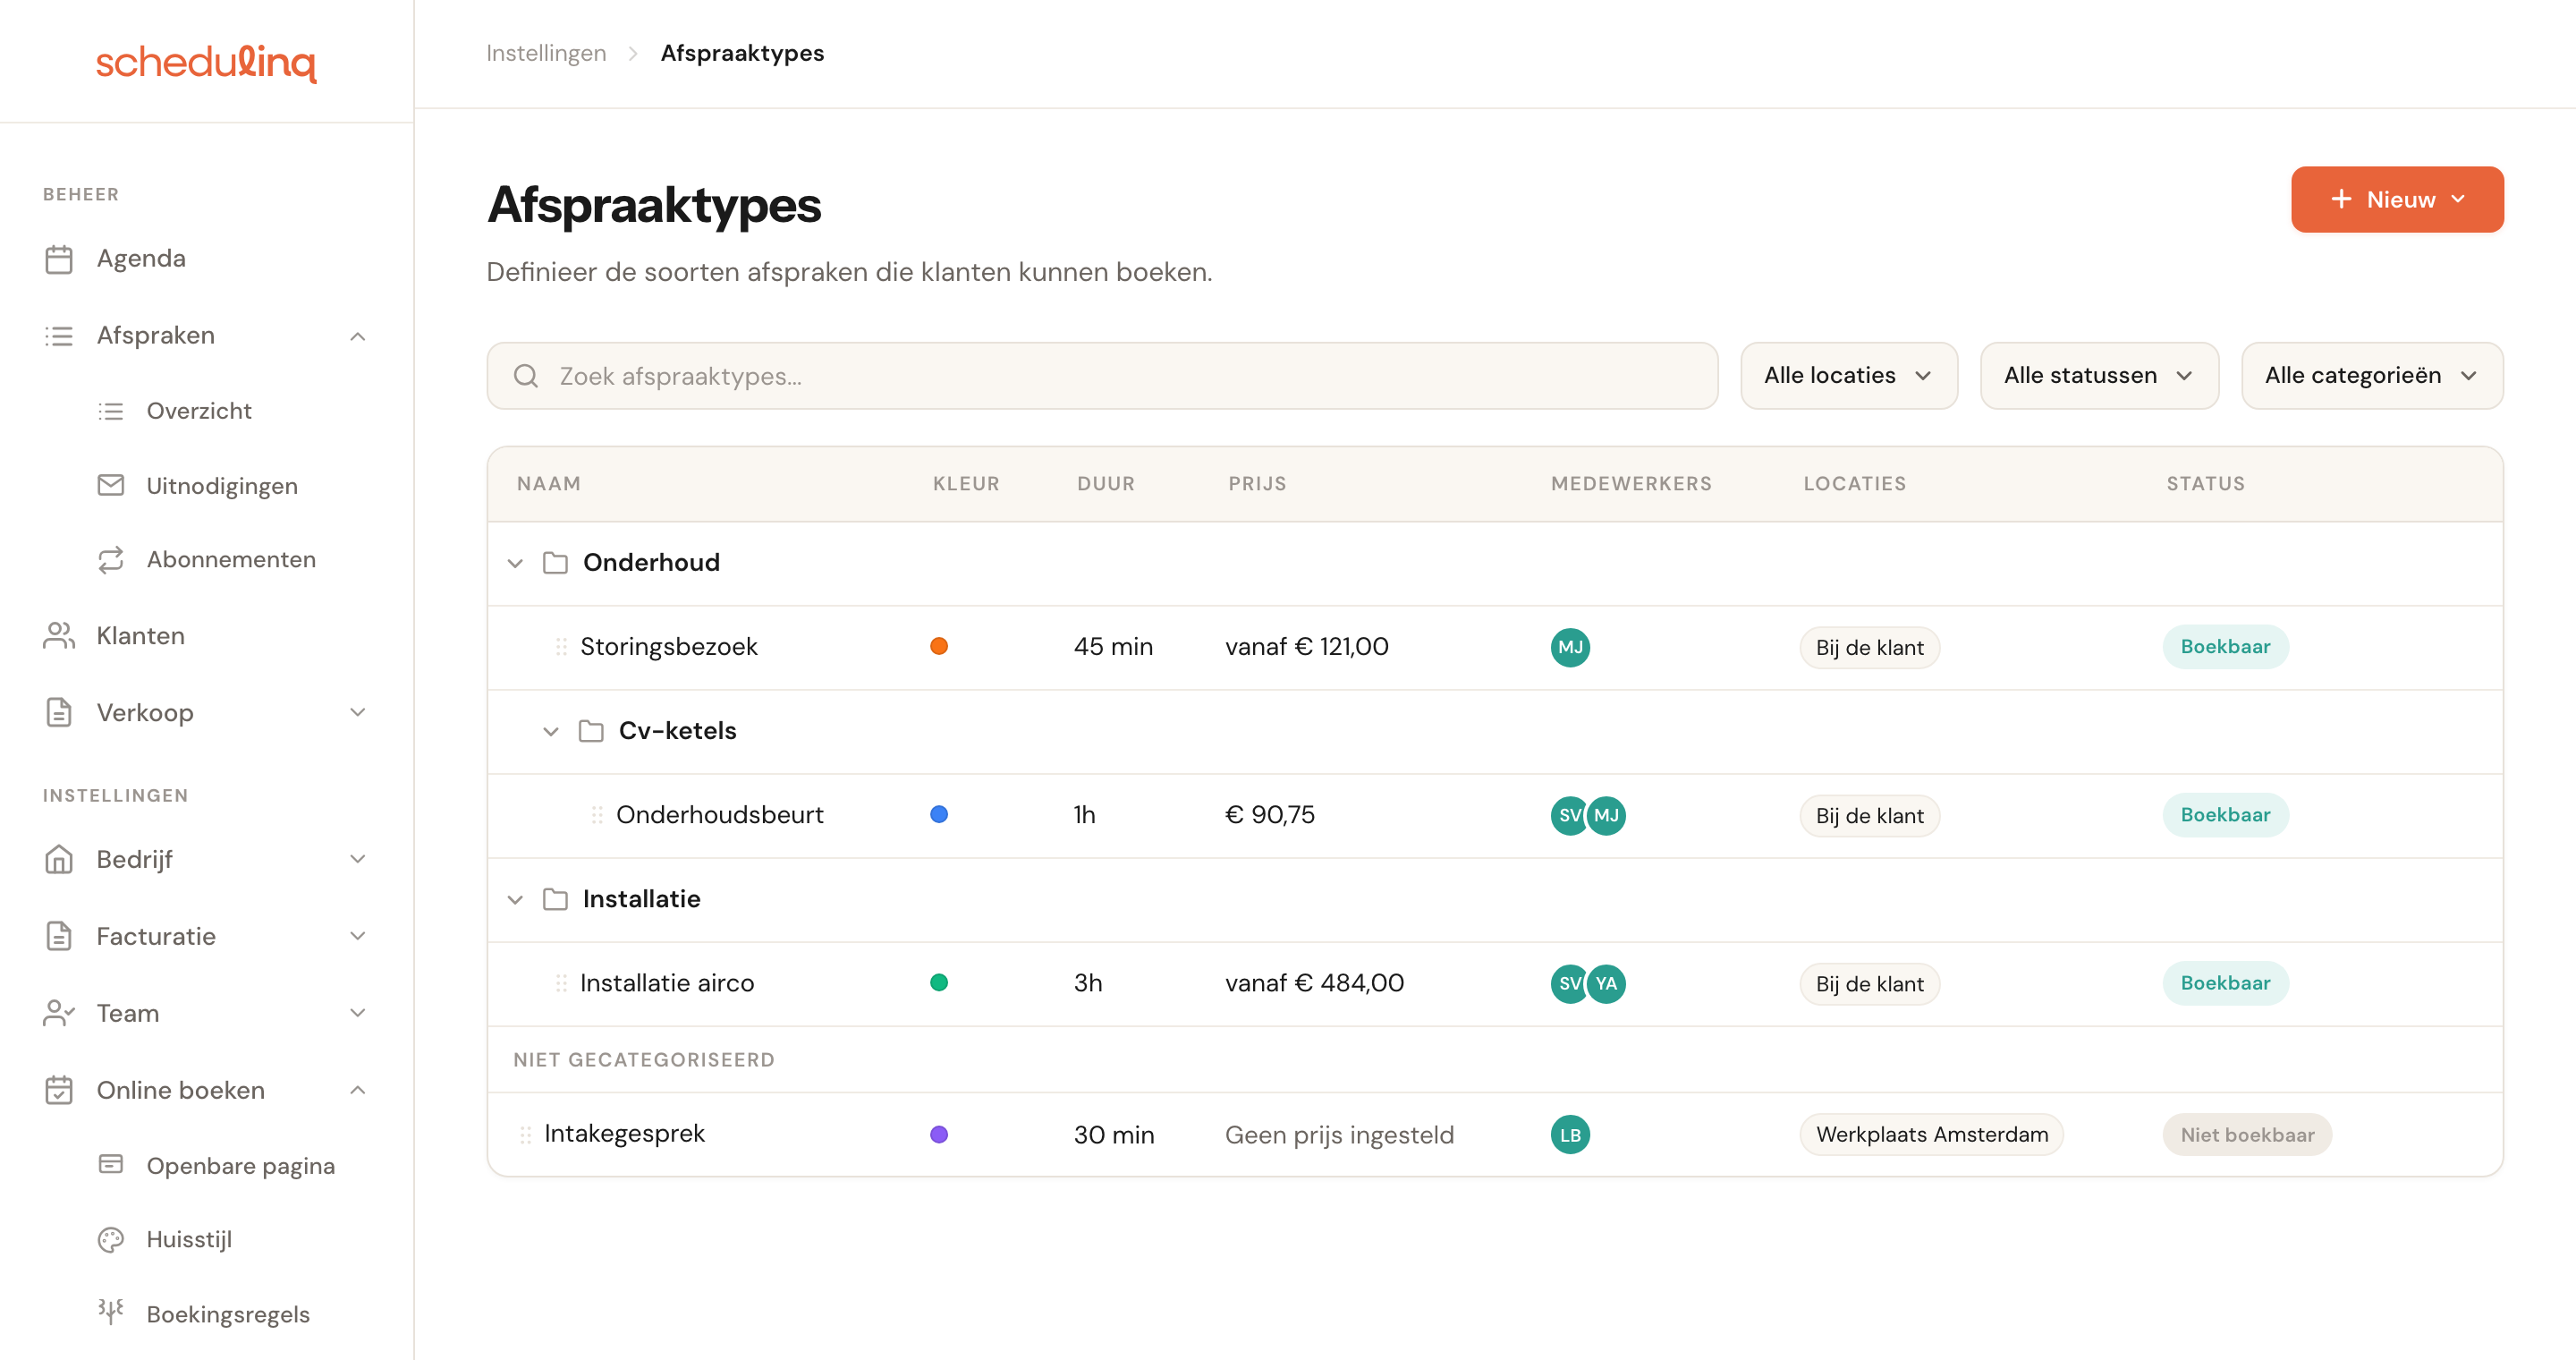Click the Nieuw button

[x=2397, y=200]
